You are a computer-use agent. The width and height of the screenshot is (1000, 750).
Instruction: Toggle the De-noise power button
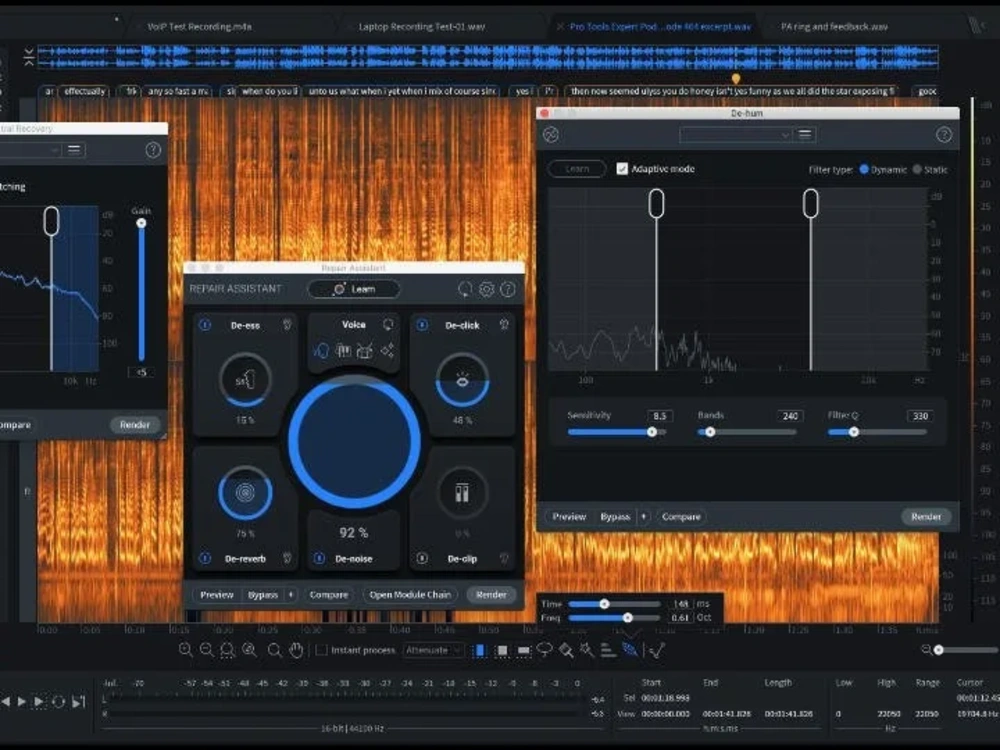tap(320, 558)
